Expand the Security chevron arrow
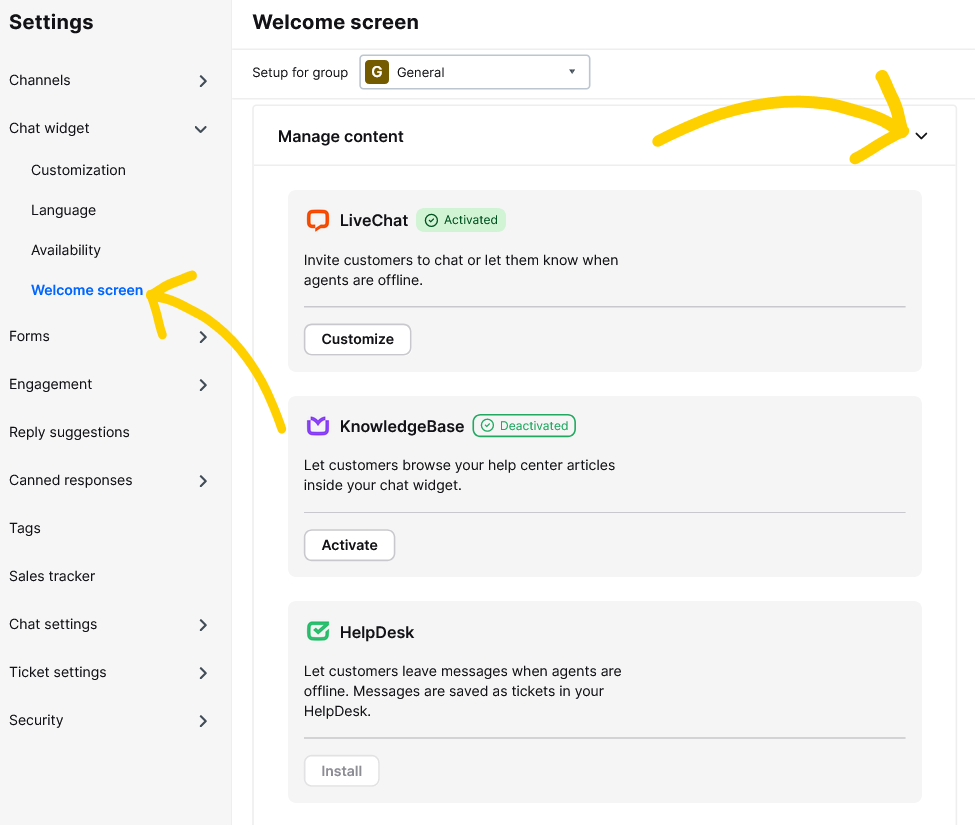 203,721
